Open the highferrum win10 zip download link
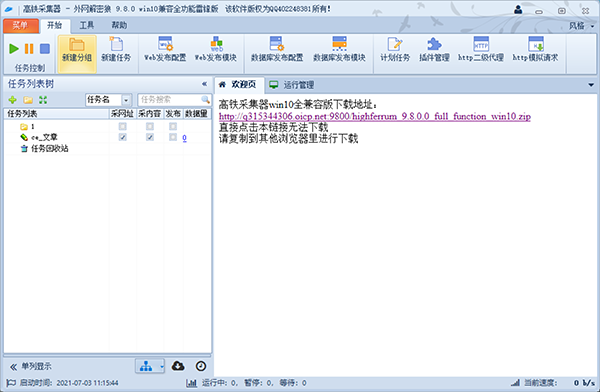Image resolution: width=600 pixels, height=392 pixels. [375, 116]
